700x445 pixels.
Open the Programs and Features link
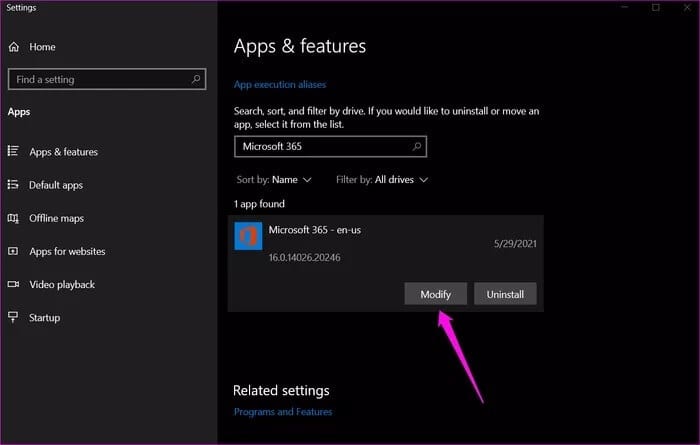pos(283,412)
